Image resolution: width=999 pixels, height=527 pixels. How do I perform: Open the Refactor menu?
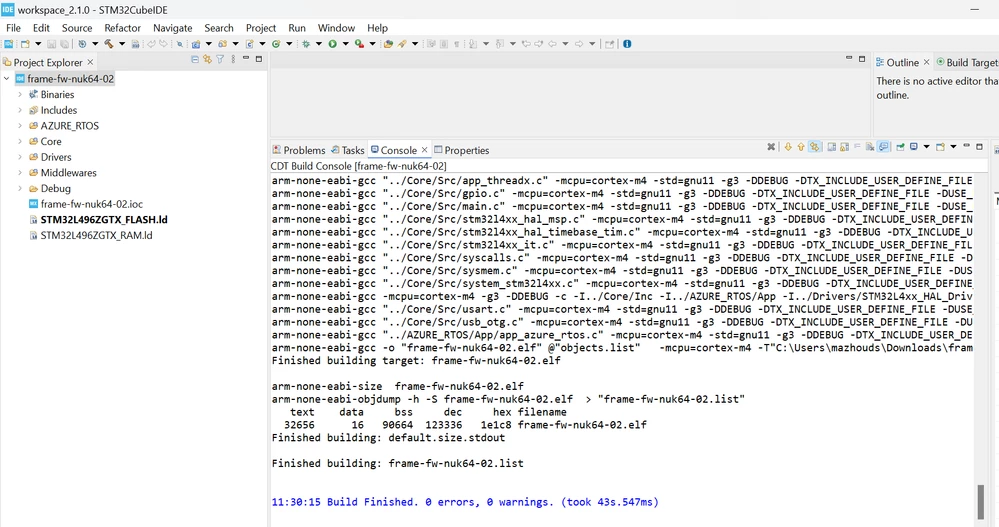tap(122, 28)
